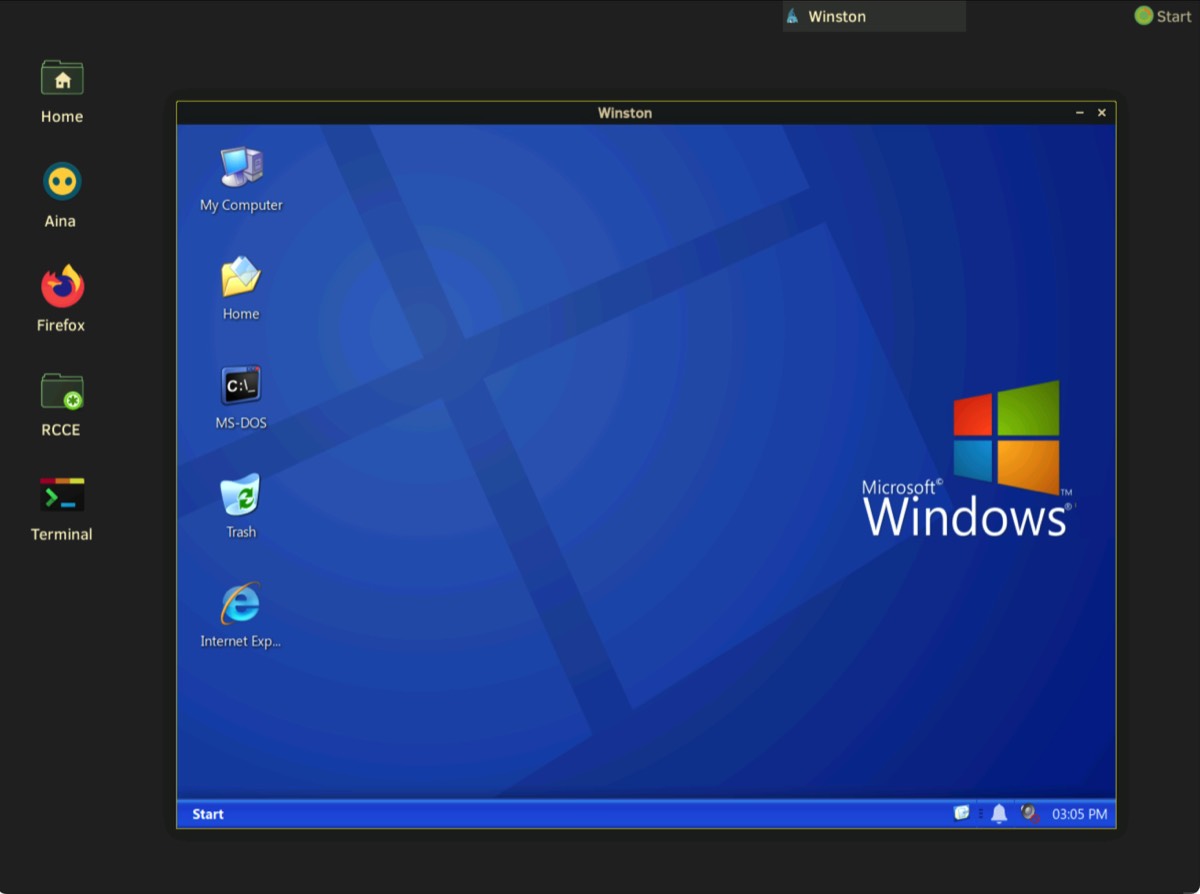
Task: Open the blue Start menu in taskbar
Action: [208, 814]
